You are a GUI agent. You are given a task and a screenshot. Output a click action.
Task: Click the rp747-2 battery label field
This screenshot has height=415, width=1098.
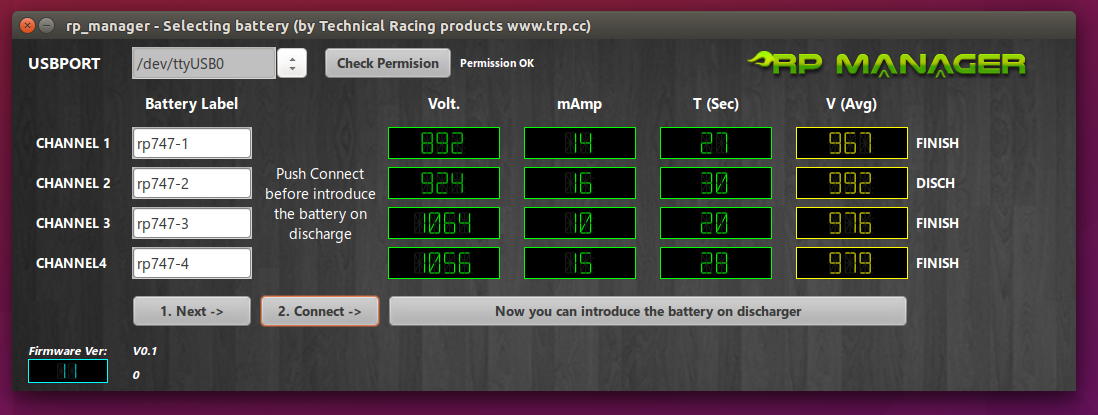coord(192,183)
